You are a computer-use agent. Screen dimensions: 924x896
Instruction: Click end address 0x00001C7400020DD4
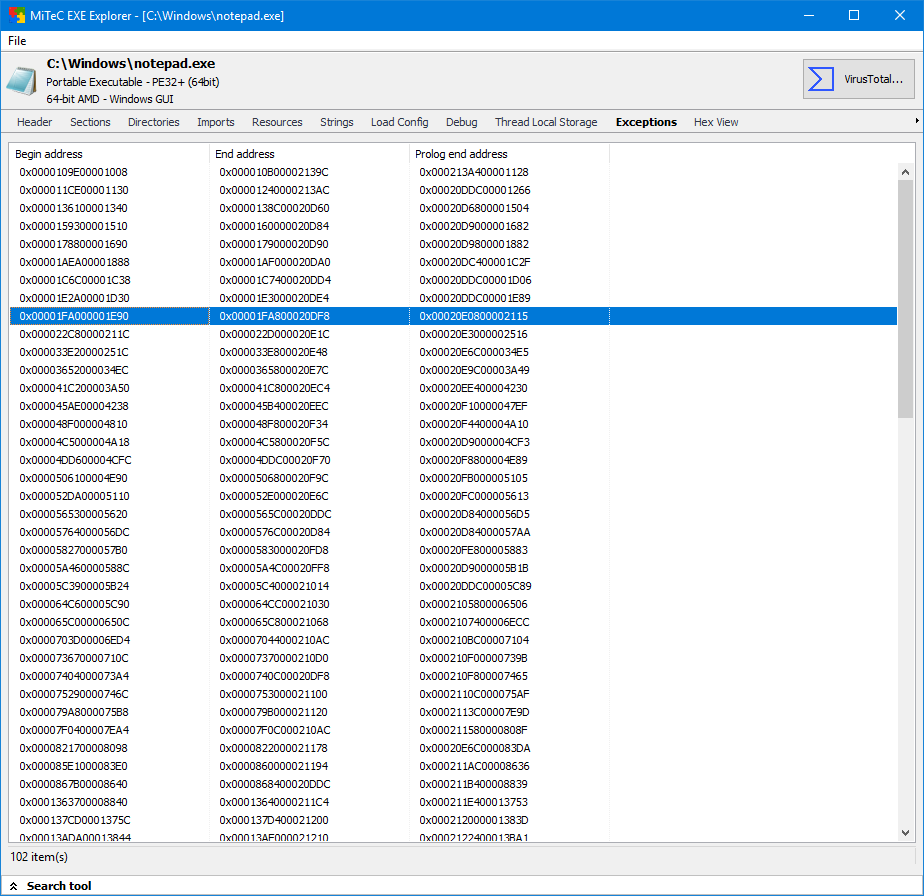[275, 280]
